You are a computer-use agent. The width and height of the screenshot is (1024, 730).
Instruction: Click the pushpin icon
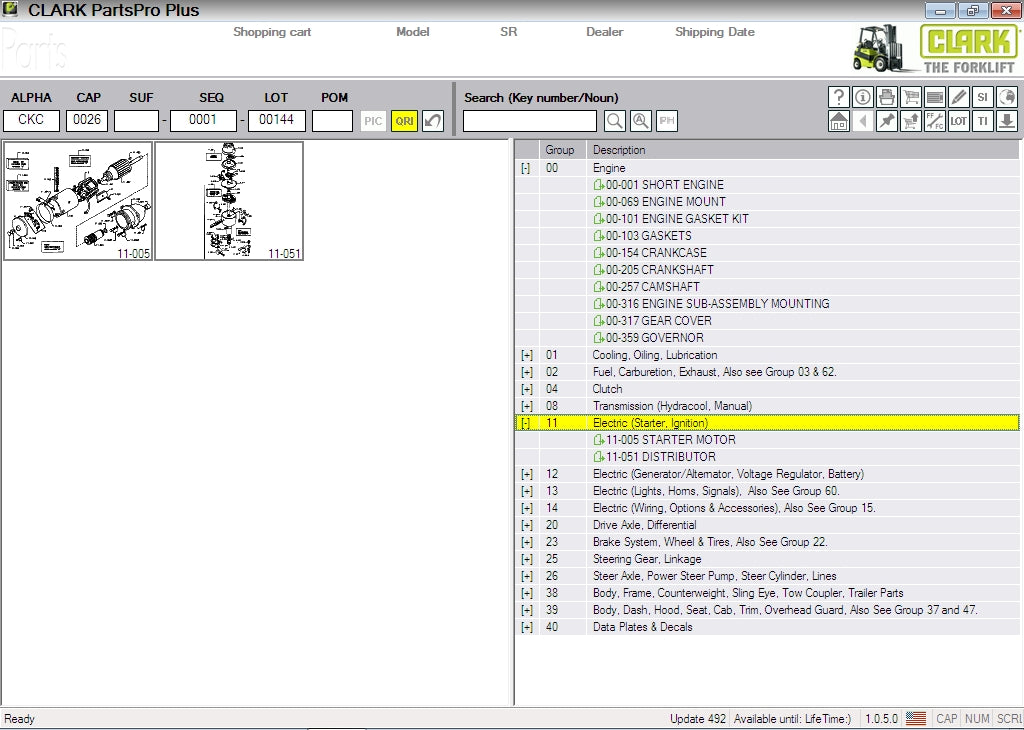click(887, 121)
